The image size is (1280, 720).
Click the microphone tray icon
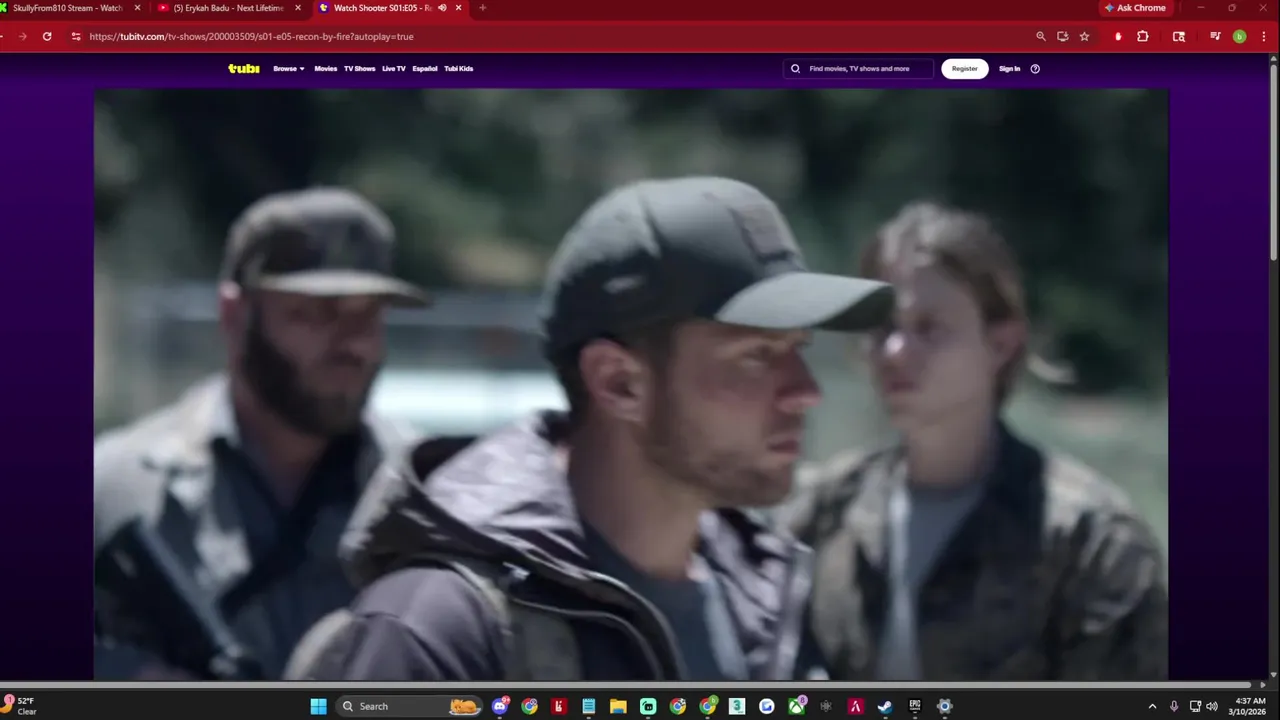coord(1174,706)
